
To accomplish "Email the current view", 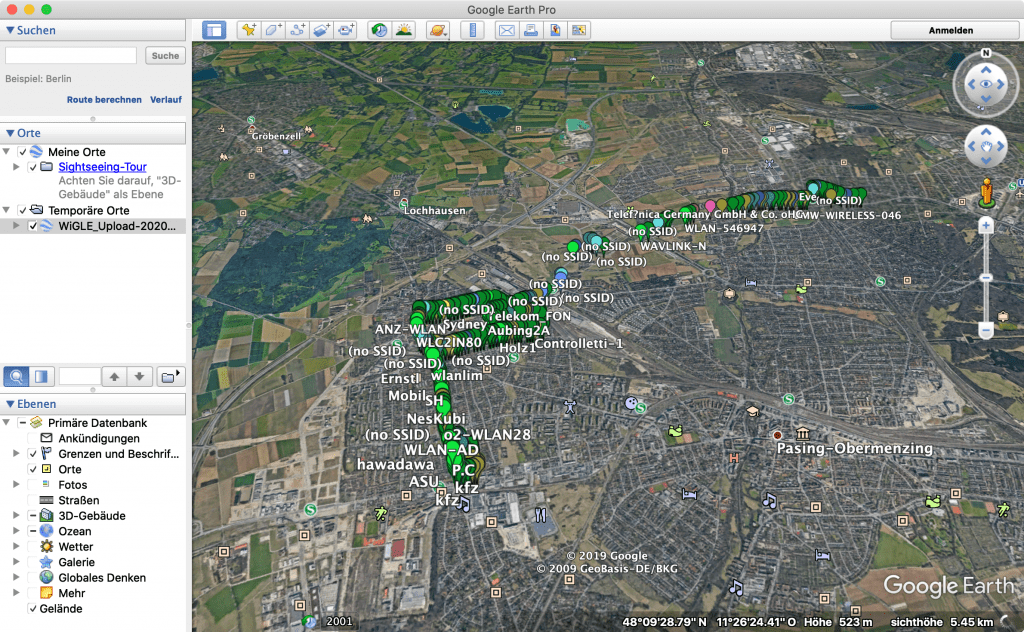I will tap(506, 30).
